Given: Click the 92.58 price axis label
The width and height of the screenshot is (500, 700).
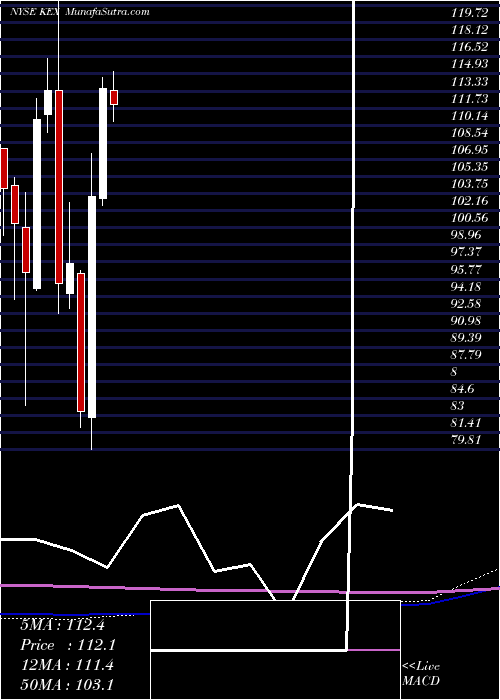Looking at the screenshot, I should (x=467, y=303).
